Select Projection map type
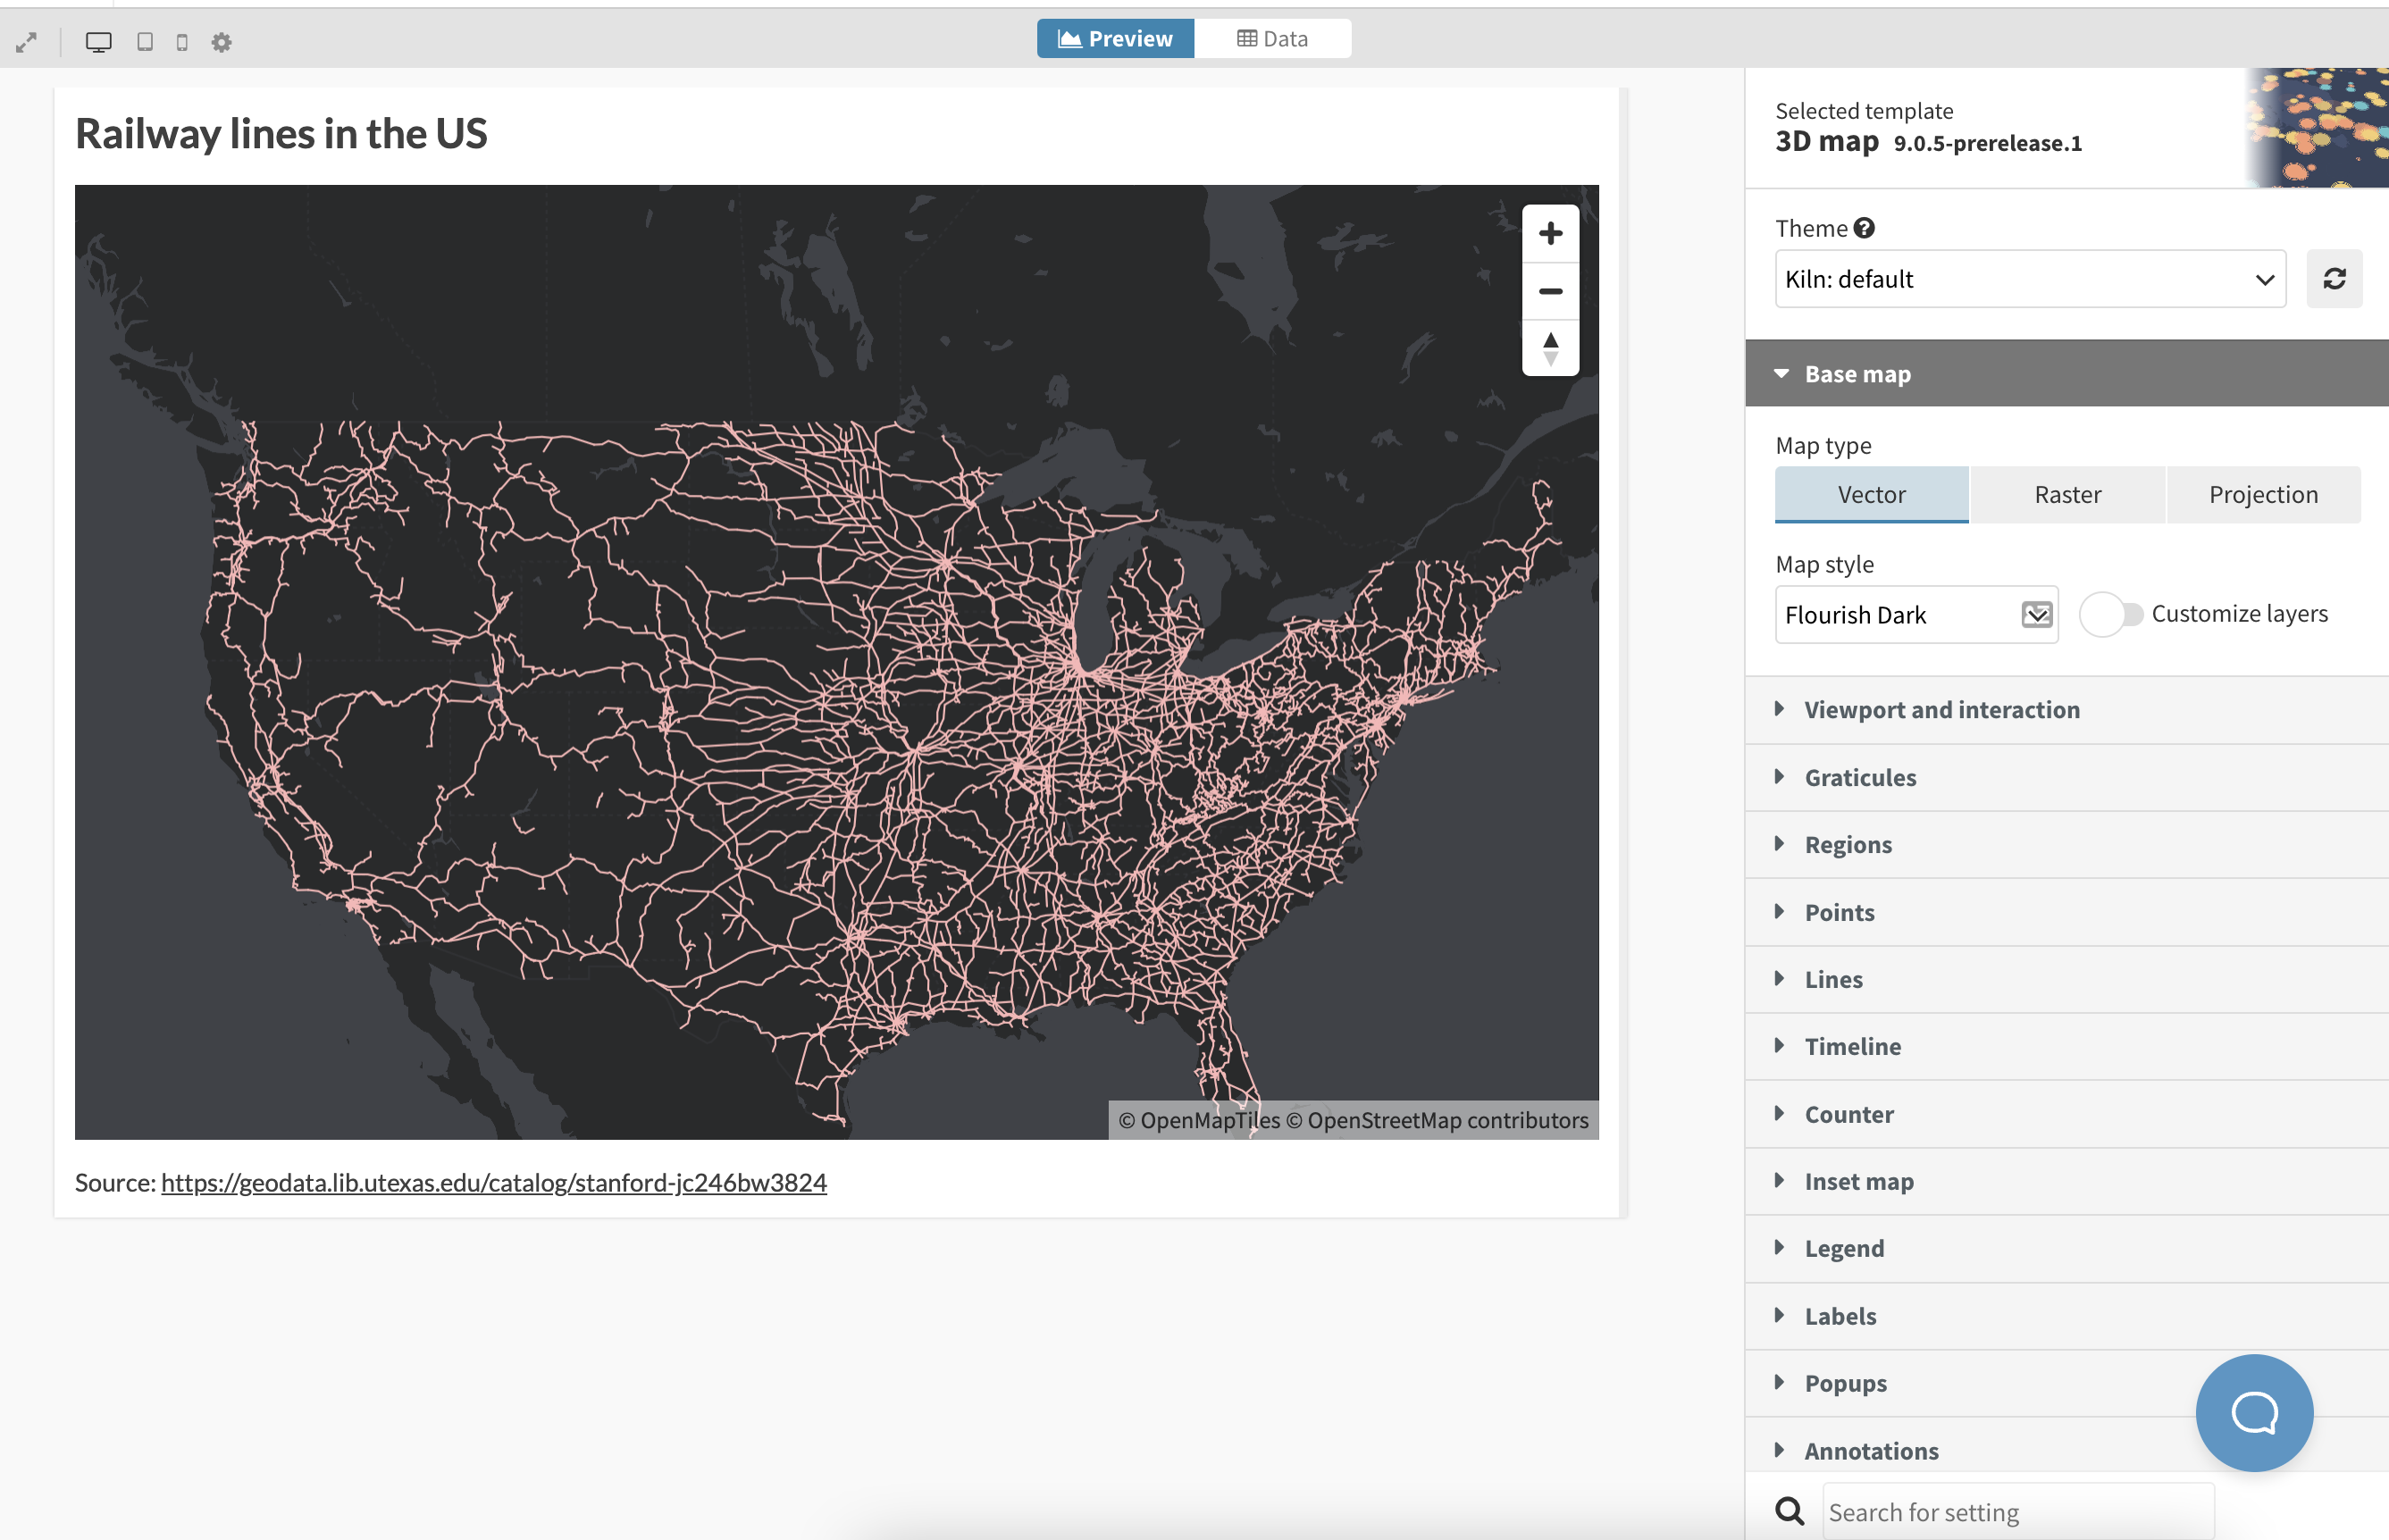This screenshot has width=2389, height=1540. (x=2263, y=495)
